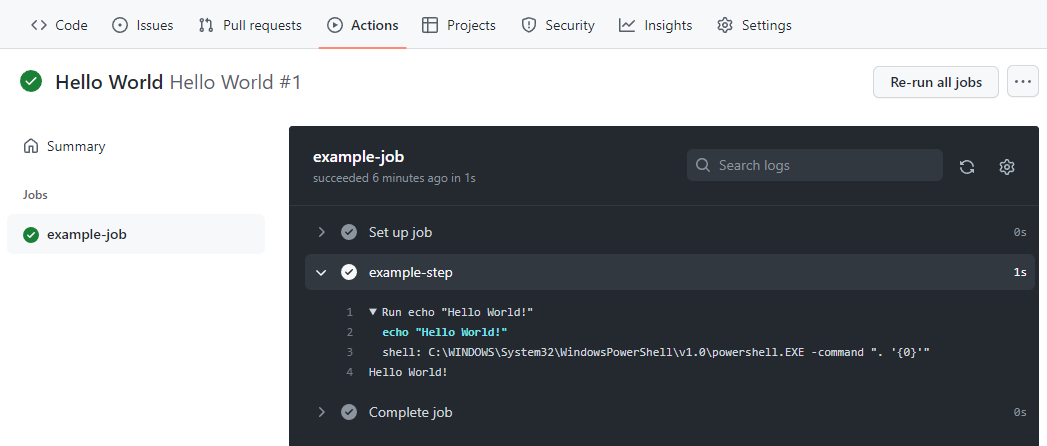Screen dimensions: 1047x446
Task: Click the magnifier icon in Search logs
Action: point(702,165)
